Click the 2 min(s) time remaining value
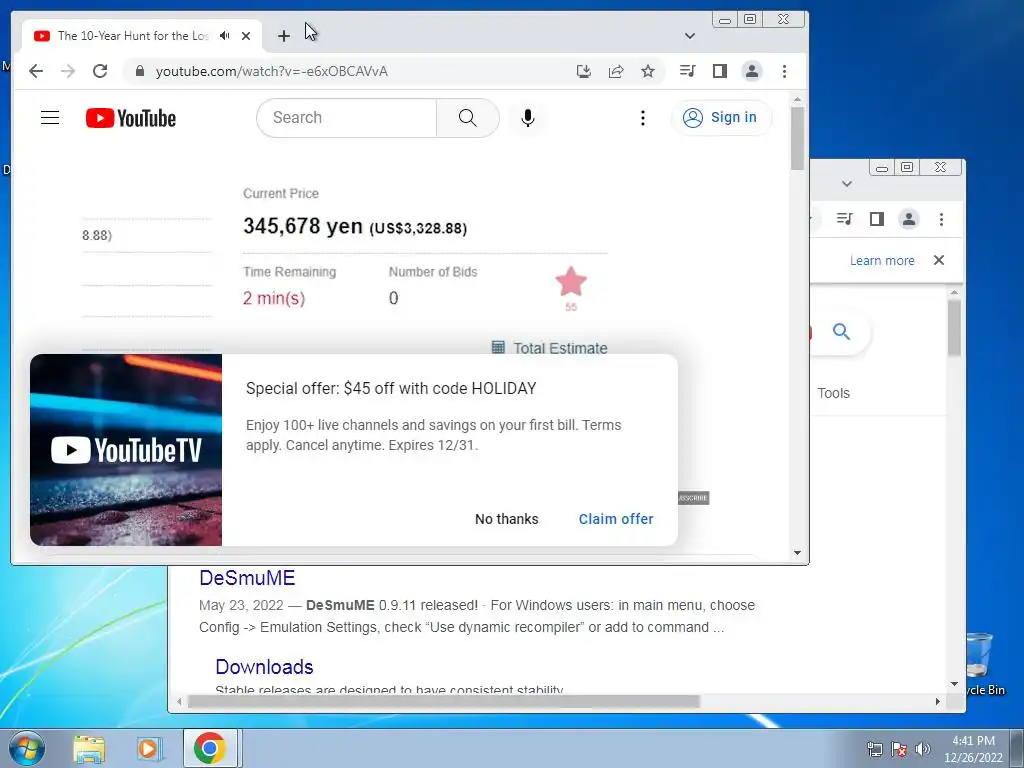The width and height of the screenshot is (1024, 768). 274,298
